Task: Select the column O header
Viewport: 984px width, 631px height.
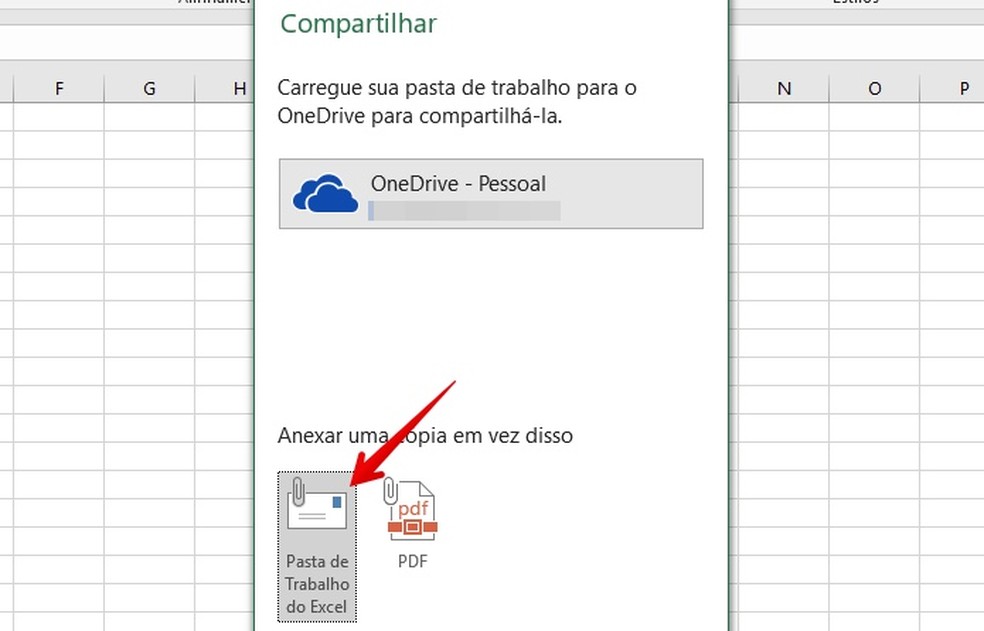Action: (874, 88)
